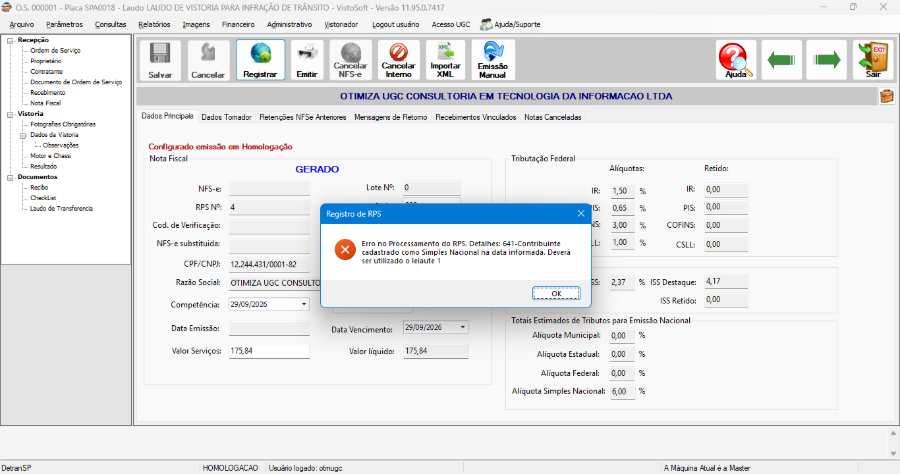Image resolution: width=900 pixels, height=474 pixels.
Task: Collapse the Documentos tree node
Action: click(10, 177)
